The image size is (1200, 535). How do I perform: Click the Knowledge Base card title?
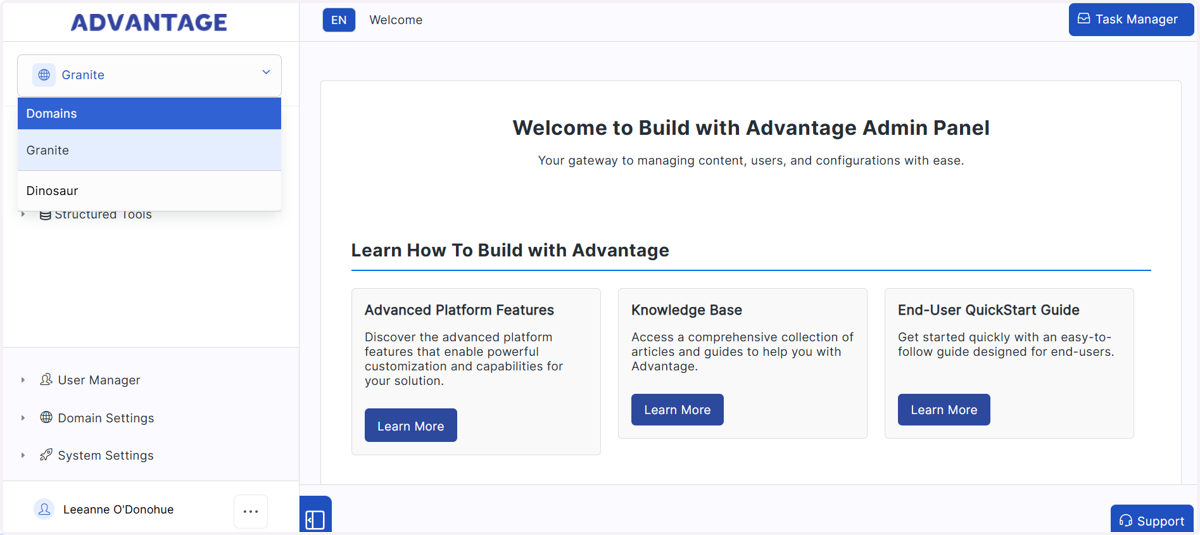687,310
